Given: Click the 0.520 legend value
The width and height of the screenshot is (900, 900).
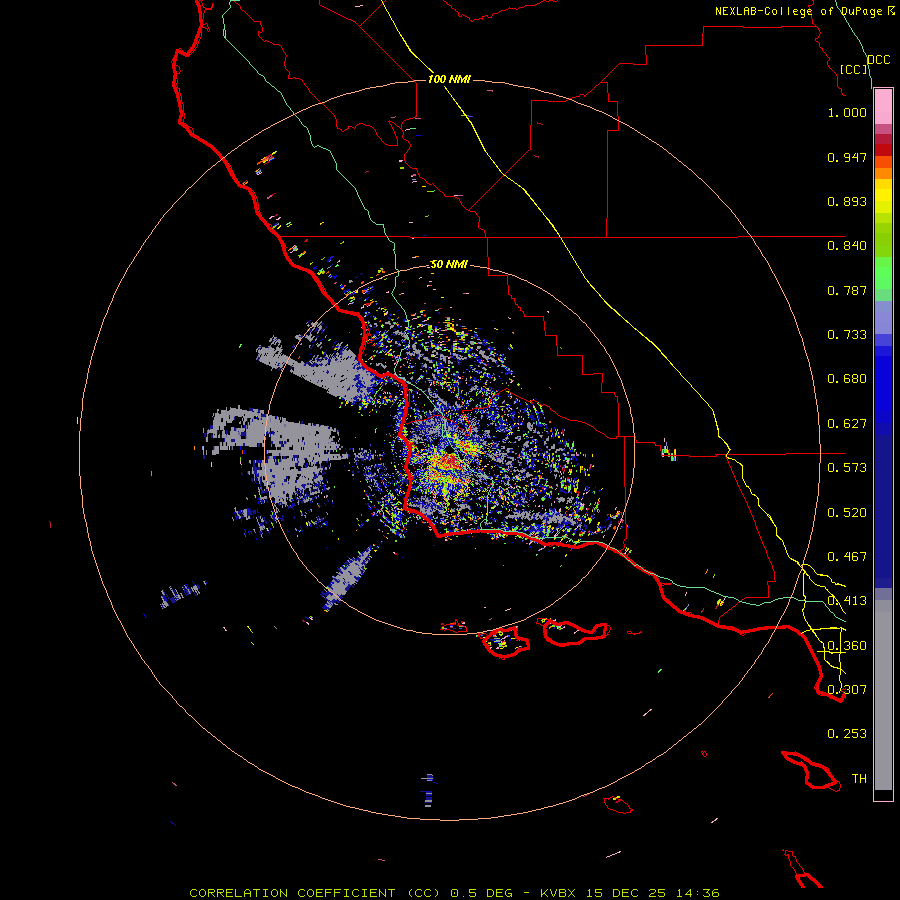Looking at the screenshot, I should [x=847, y=513].
